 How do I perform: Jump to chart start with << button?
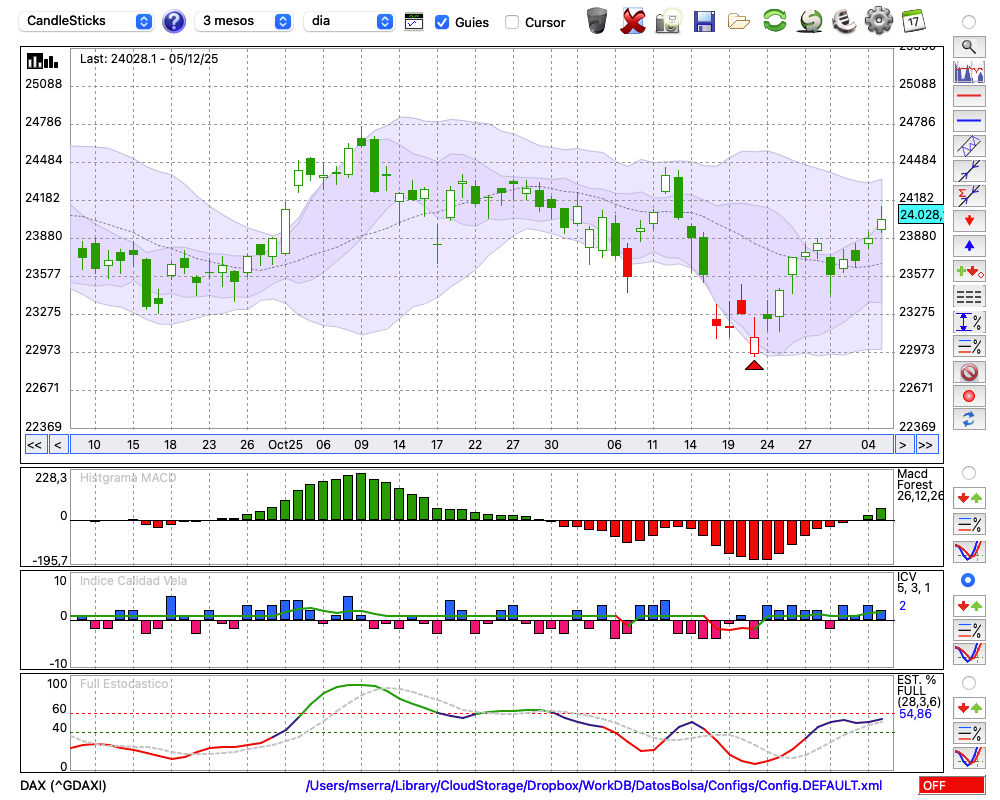tap(35, 445)
